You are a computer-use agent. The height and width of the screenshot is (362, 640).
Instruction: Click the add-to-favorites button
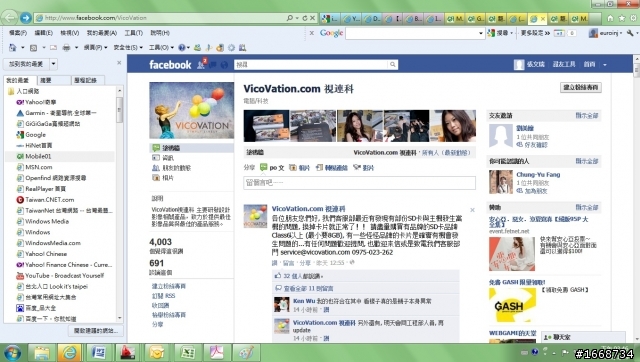pos(27,64)
